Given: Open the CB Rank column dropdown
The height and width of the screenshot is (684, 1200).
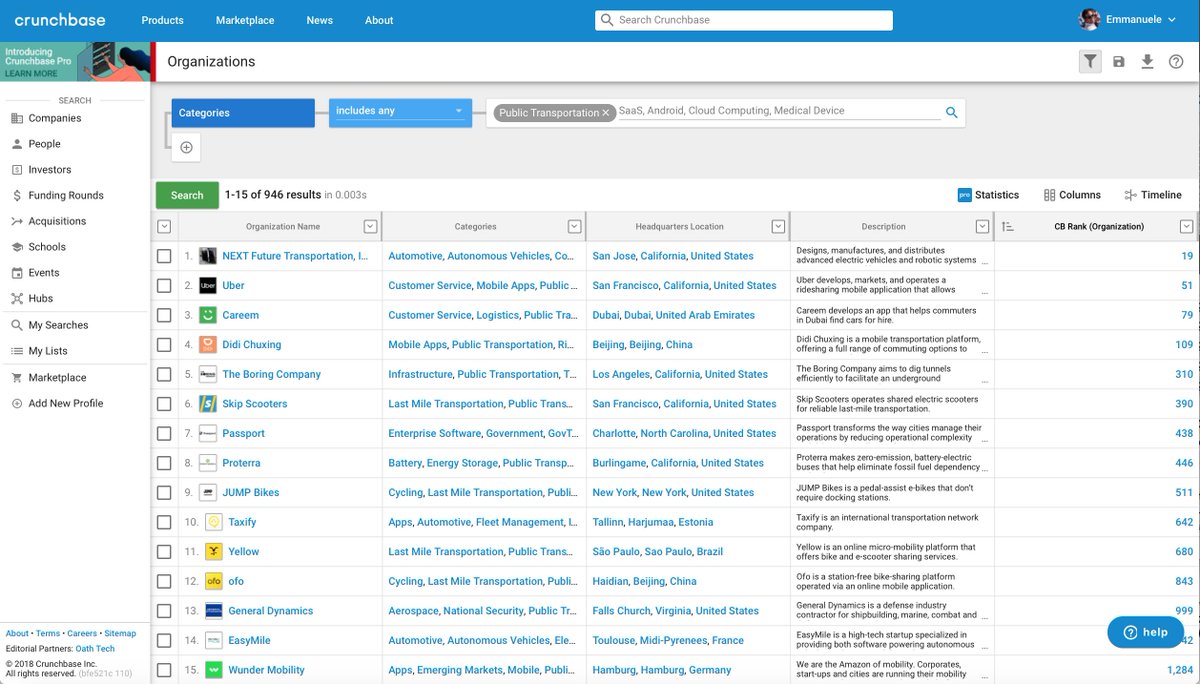Looking at the screenshot, I should (1186, 227).
